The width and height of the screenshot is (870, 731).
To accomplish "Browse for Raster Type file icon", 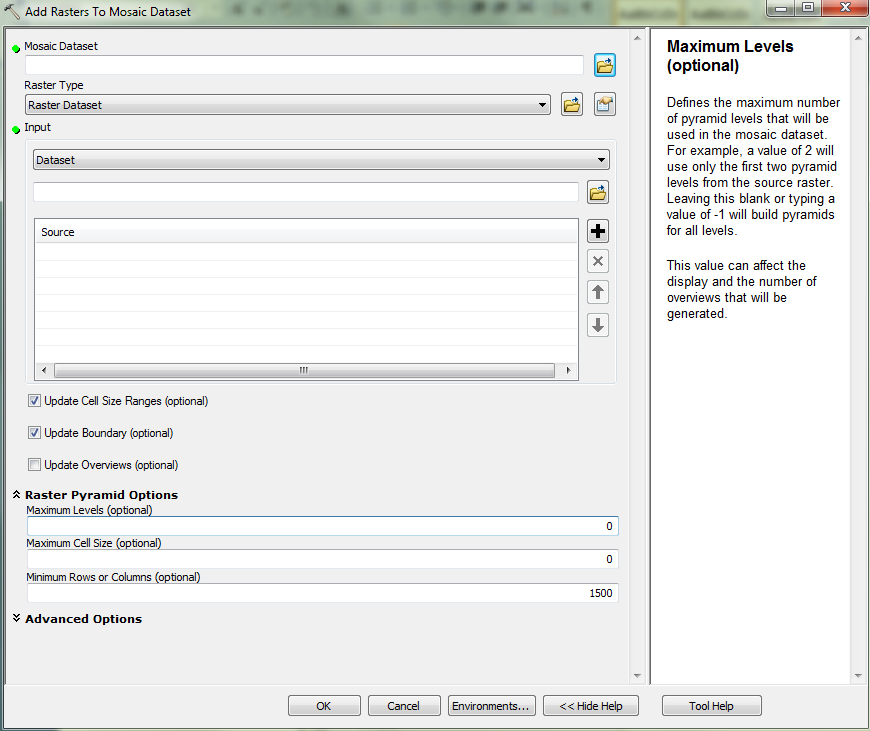I will (x=571, y=104).
